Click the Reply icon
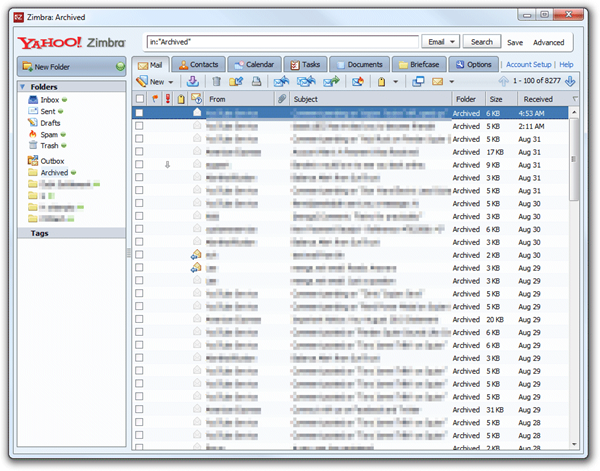The height and width of the screenshot is (471, 600). click(281, 81)
